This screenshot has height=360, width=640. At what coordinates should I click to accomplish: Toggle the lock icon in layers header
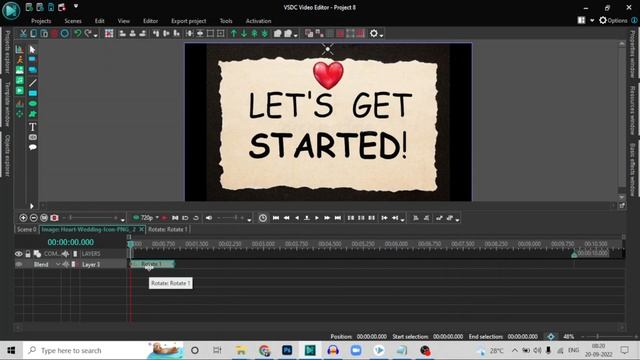(x=28, y=254)
